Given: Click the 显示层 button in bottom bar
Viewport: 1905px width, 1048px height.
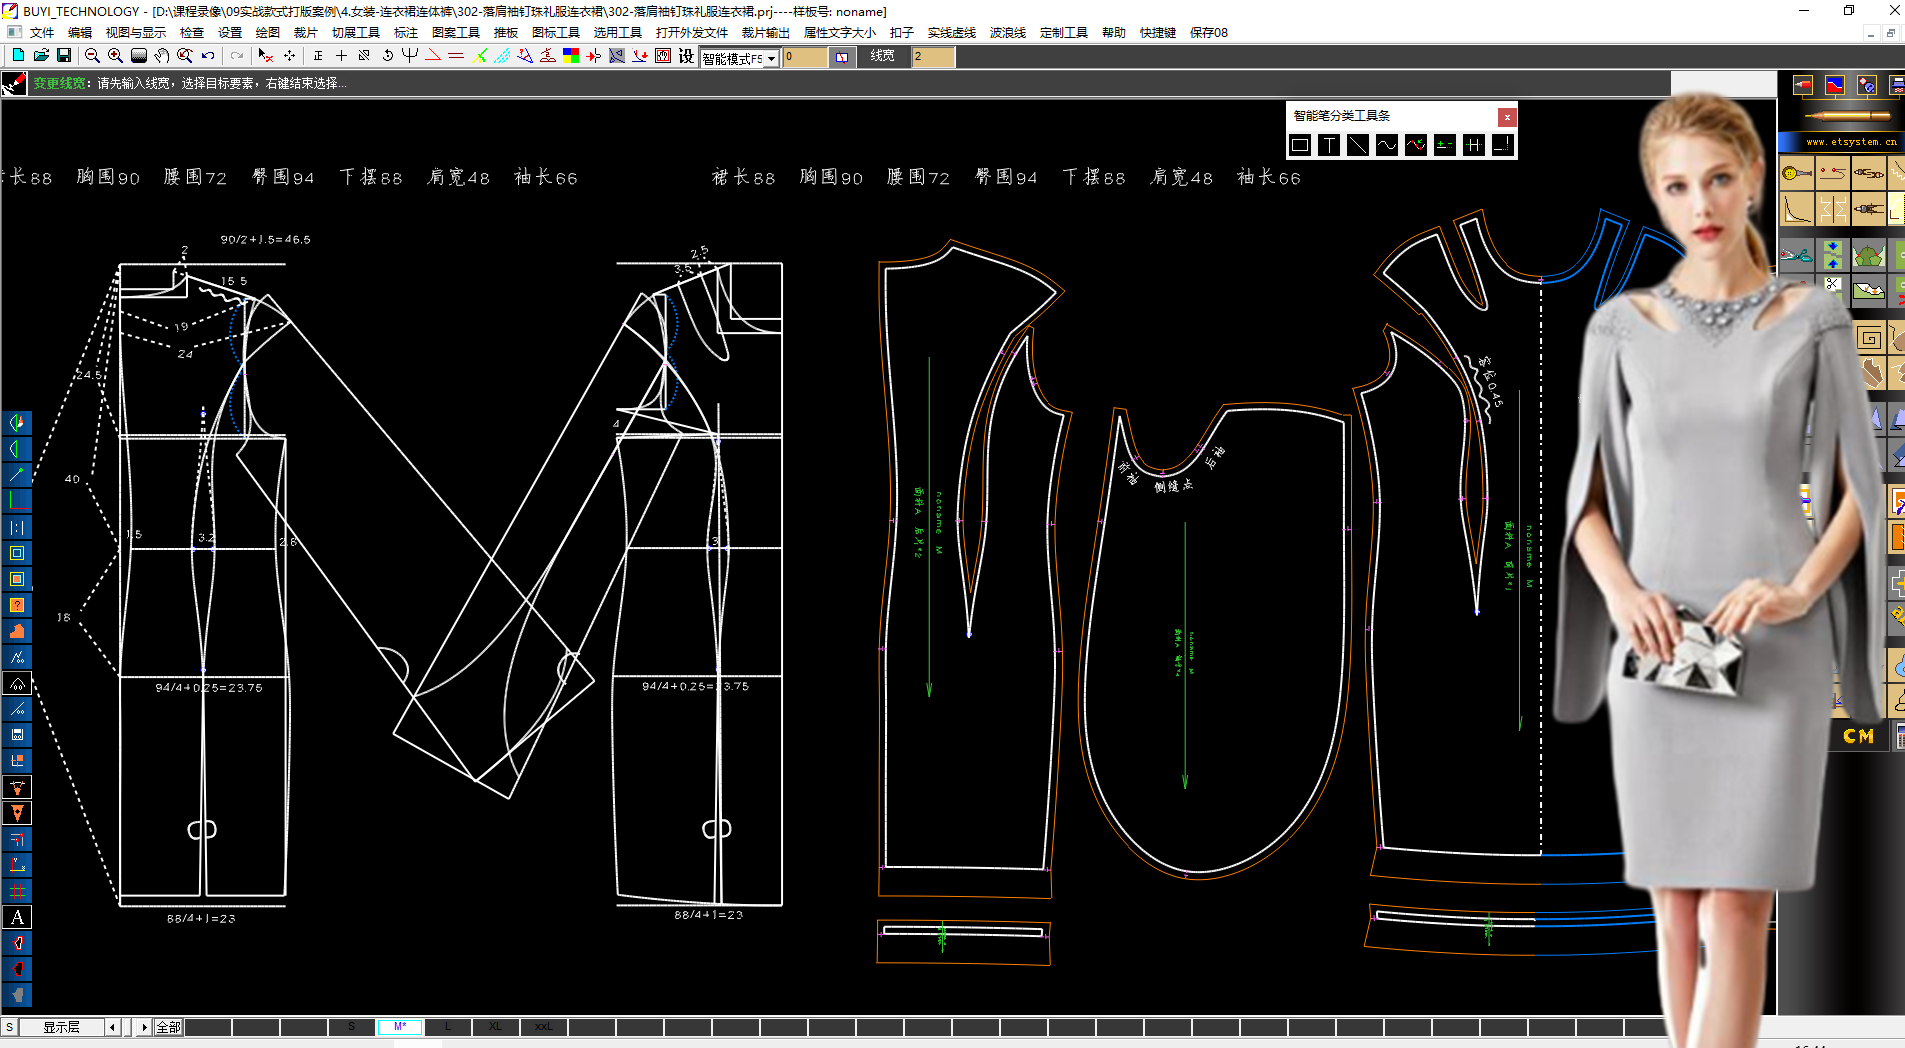Looking at the screenshot, I should pyautogui.click(x=61, y=1027).
